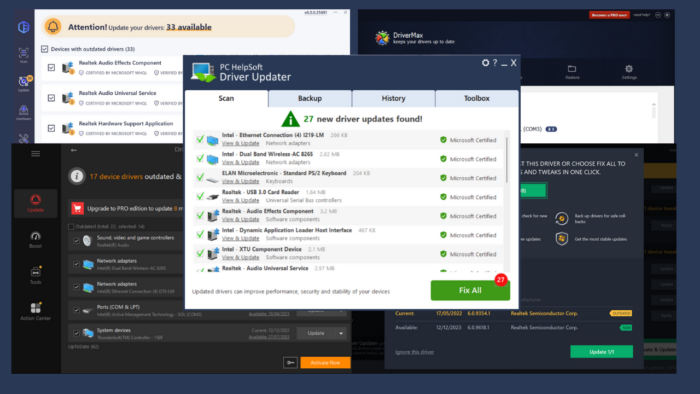This screenshot has width=700, height=394.
Task: Open dropdown arrow beside System devices Update button
Action: coord(341,333)
